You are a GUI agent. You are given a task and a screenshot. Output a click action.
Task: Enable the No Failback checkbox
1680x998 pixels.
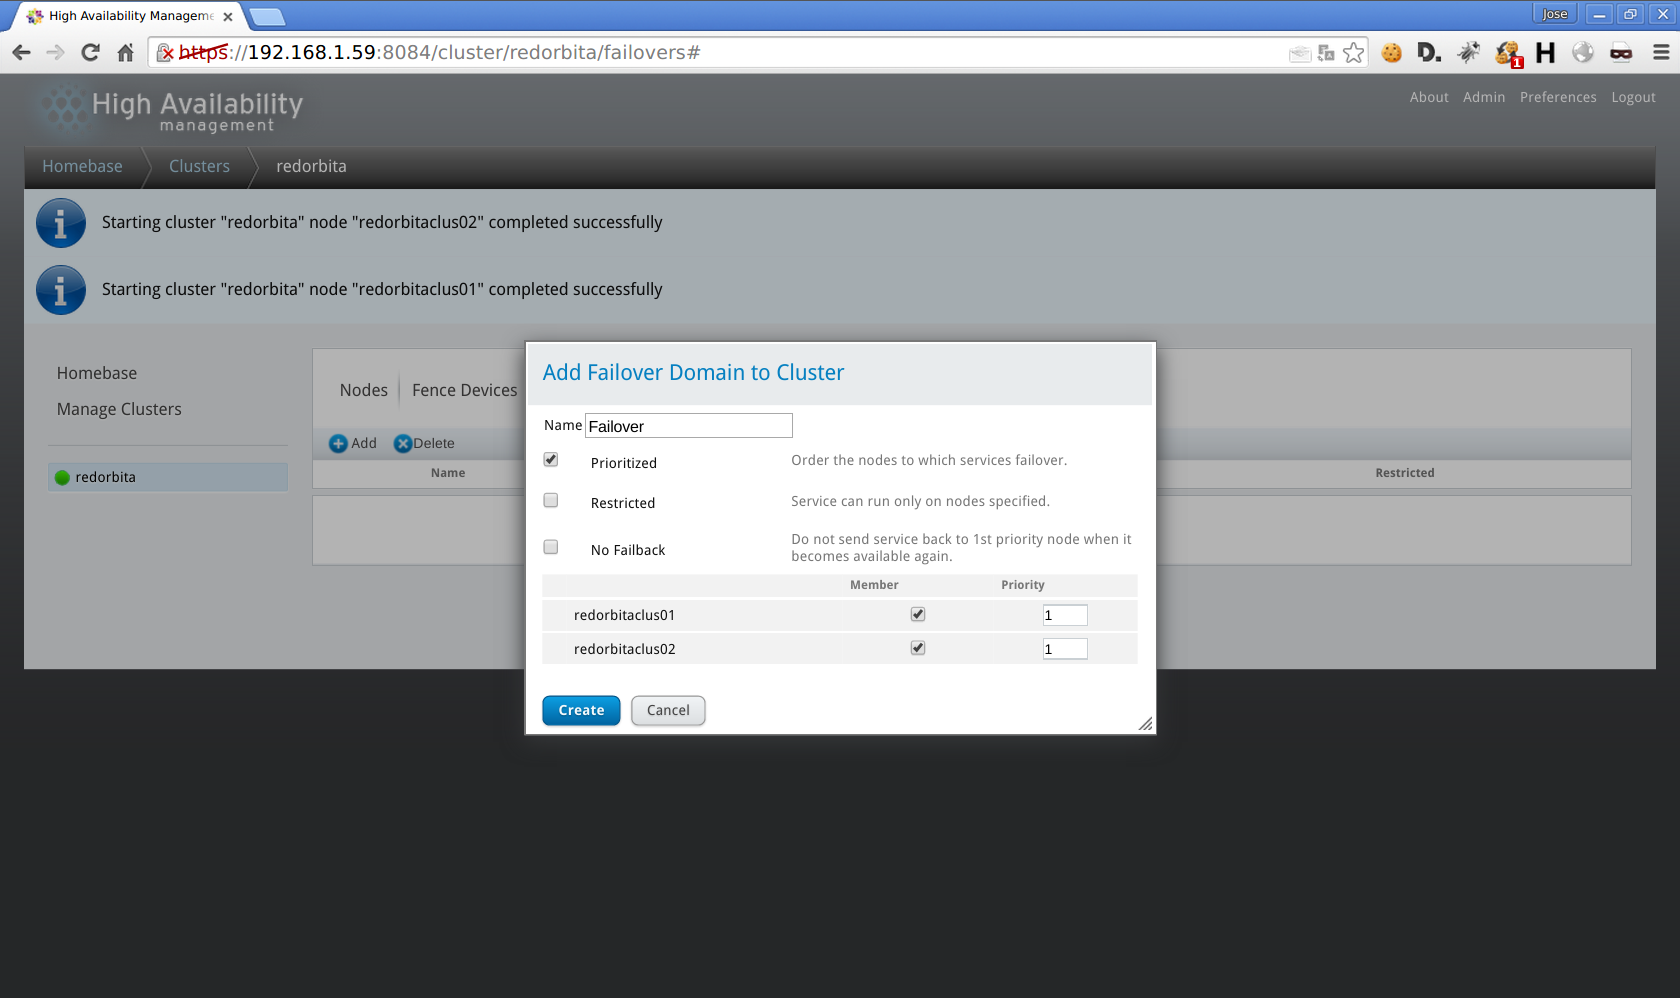click(551, 547)
